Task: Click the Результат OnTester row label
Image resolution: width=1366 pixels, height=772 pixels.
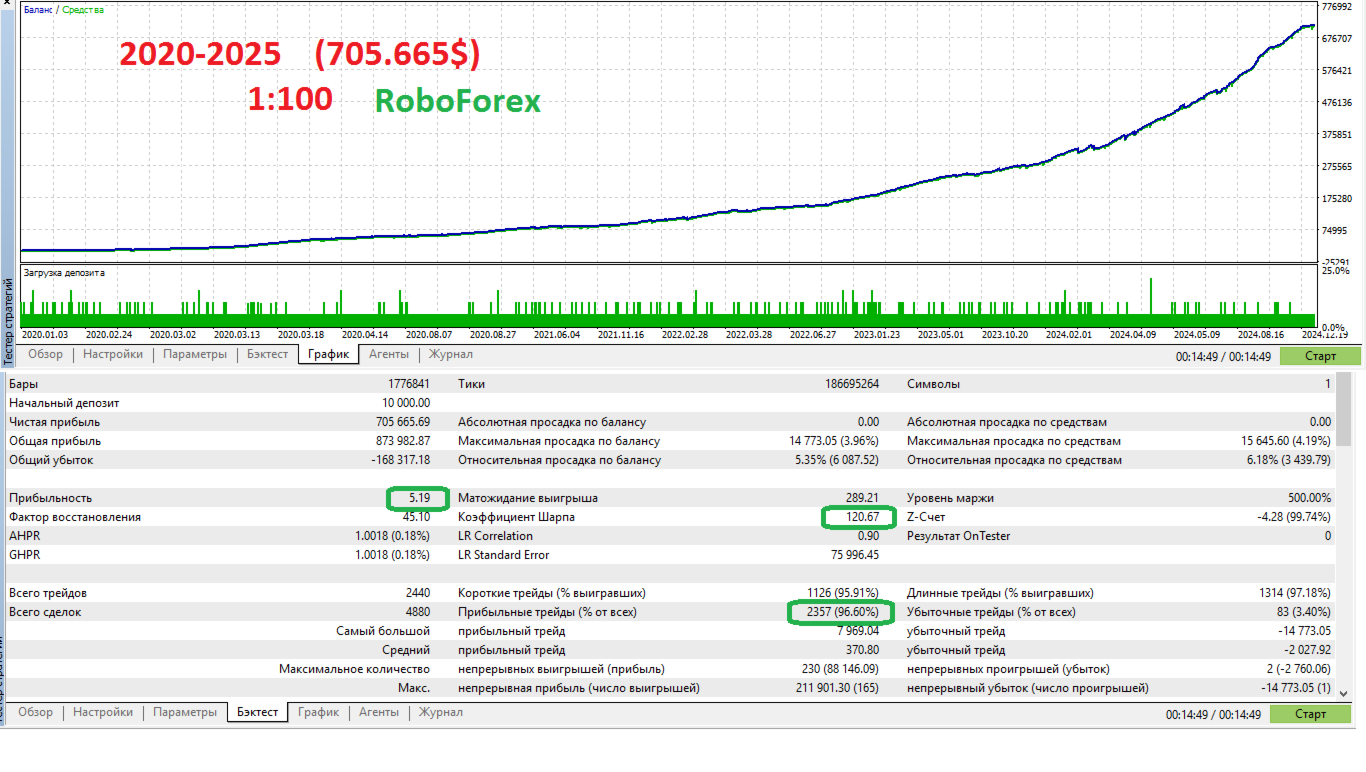Action: [958, 536]
